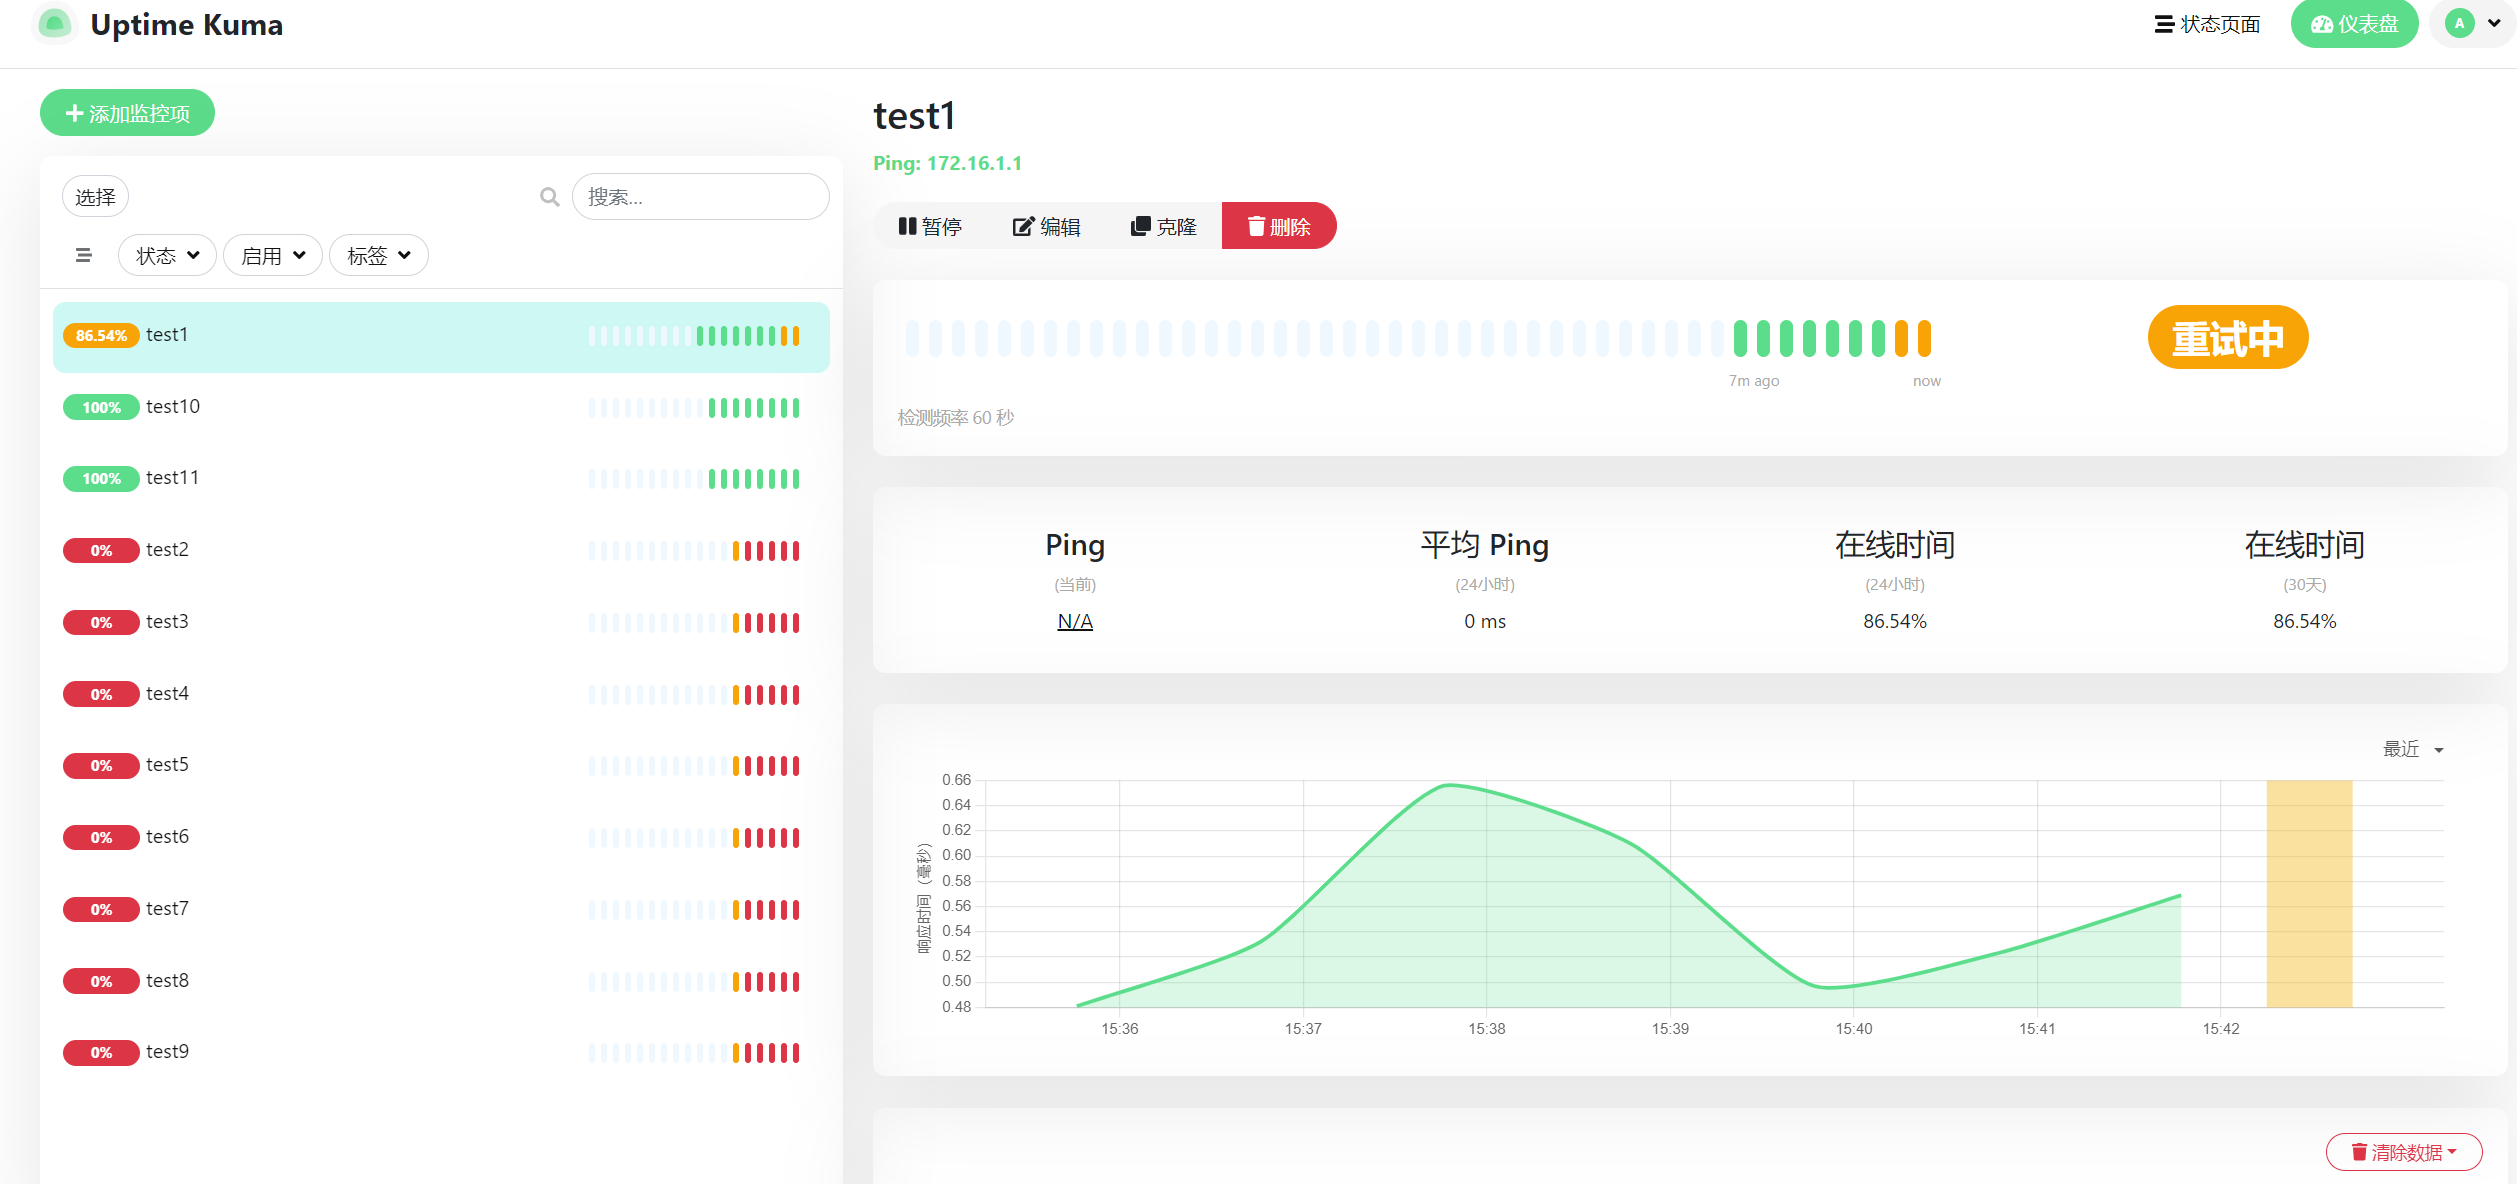This screenshot has width=2517, height=1184.
Task: Go to the 仪表盘 dashboard
Action: (x=2354, y=24)
